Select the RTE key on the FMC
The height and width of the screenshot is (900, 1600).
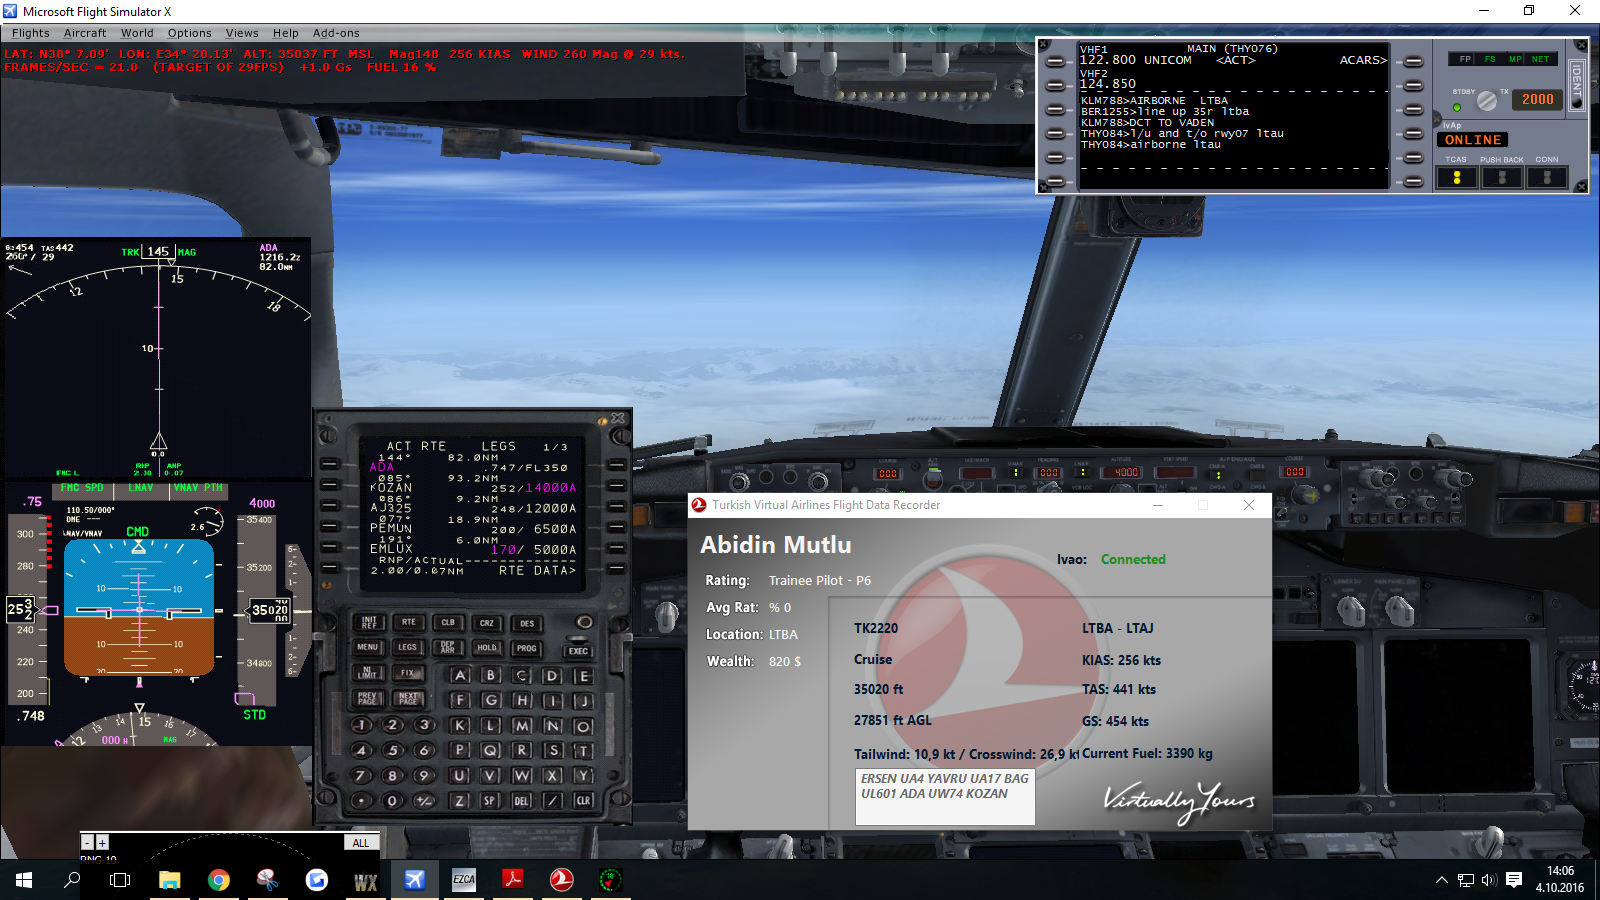(x=408, y=622)
